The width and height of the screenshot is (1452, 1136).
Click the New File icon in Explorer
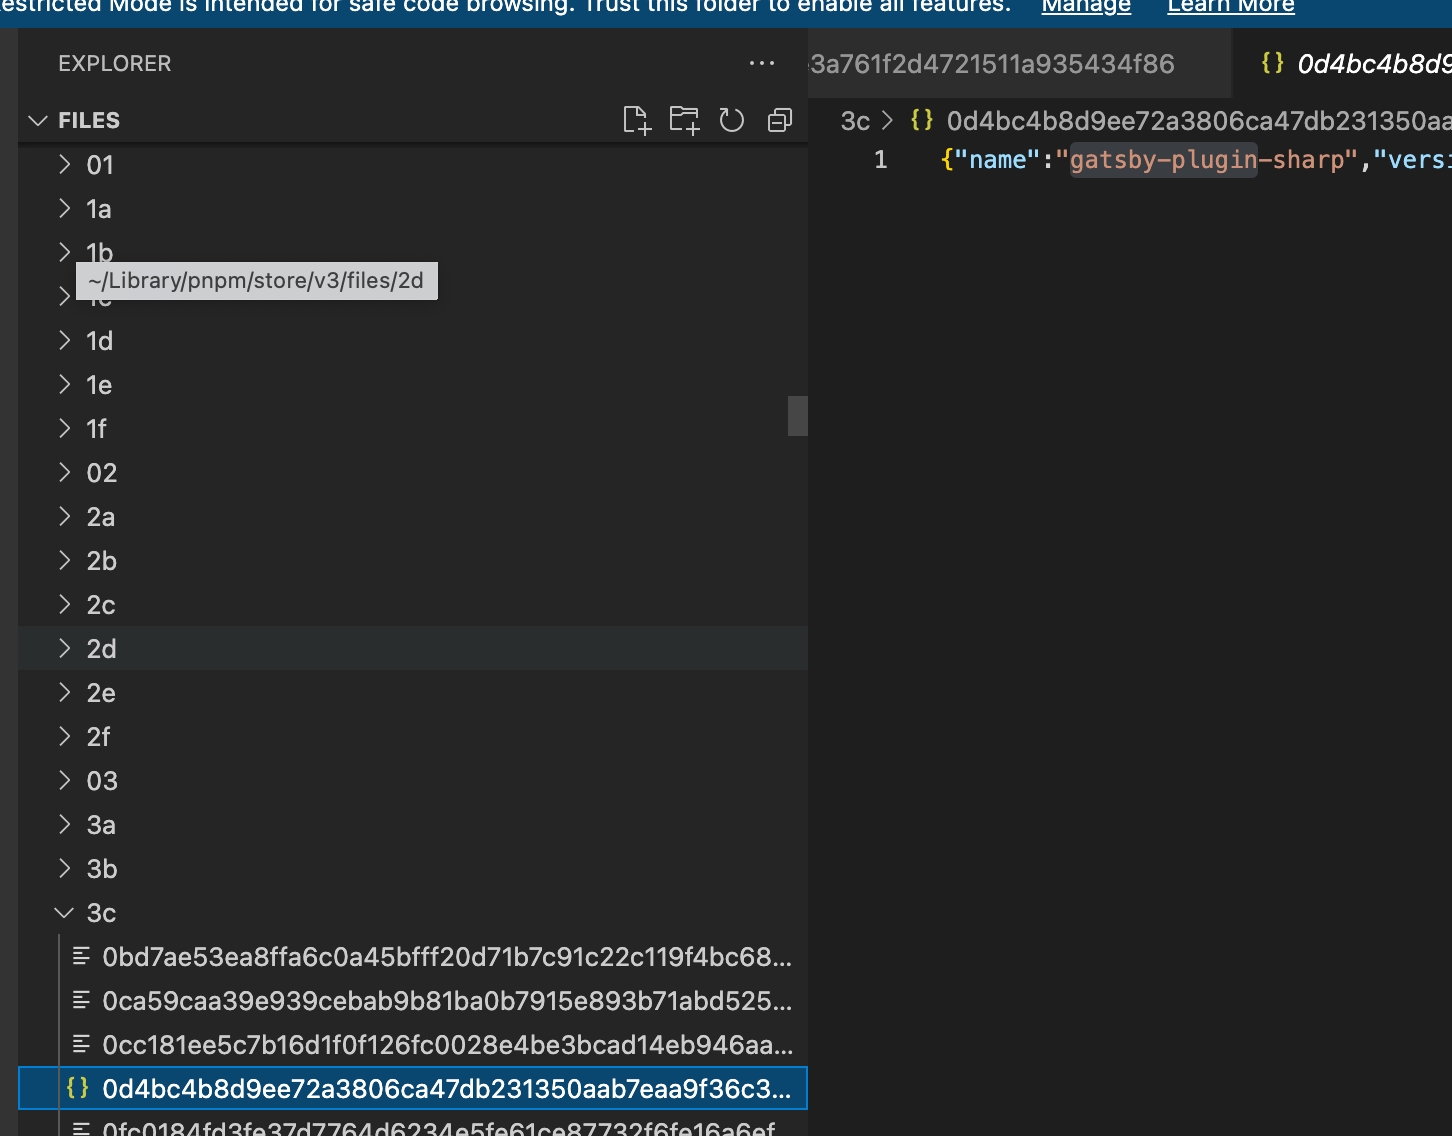(x=636, y=121)
